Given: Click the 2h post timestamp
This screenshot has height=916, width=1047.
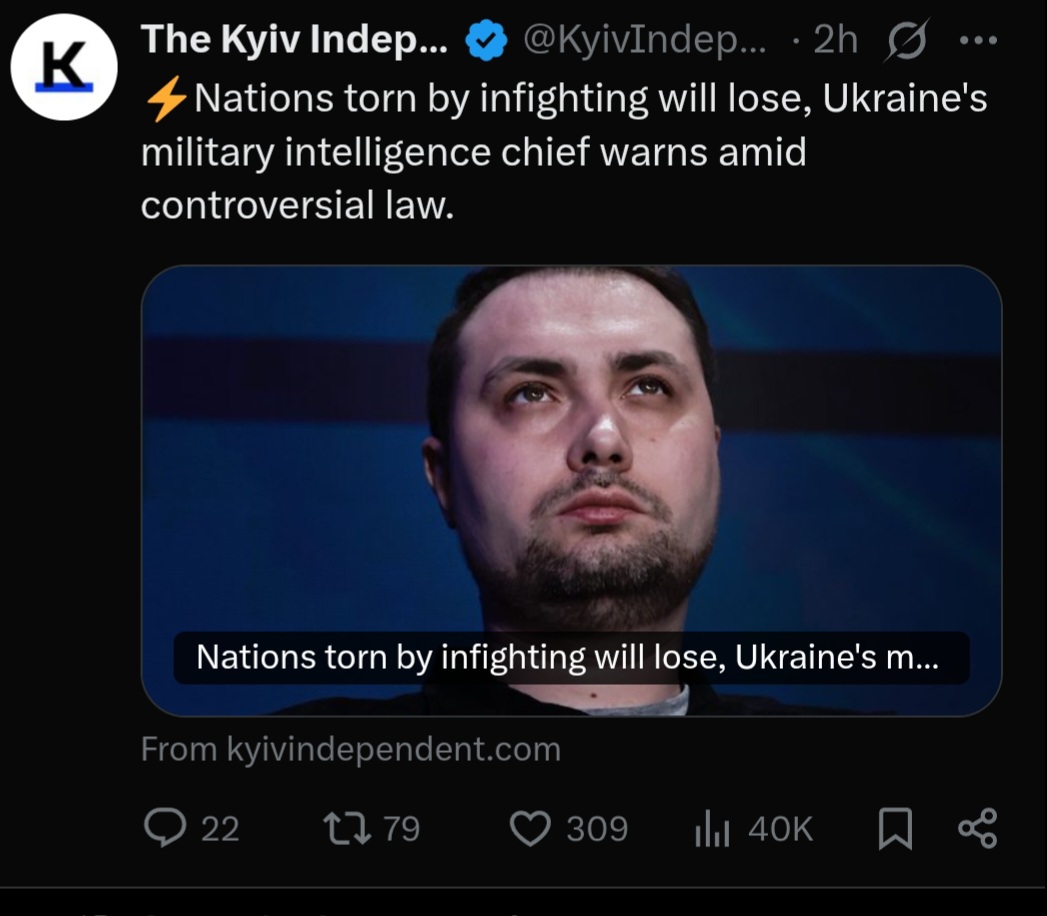Looking at the screenshot, I should pyautogui.click(x=835, y=40).
